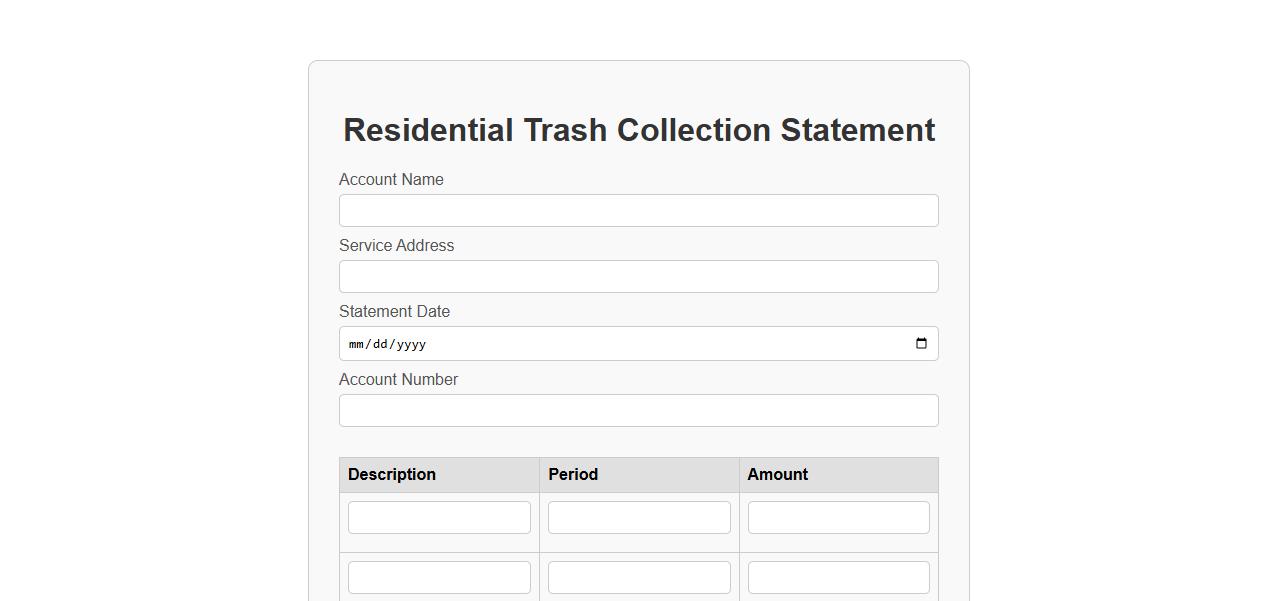Focus second row Period input
Screen dimensions: 1278x601
pyautogui.click(x=639, y=578)
